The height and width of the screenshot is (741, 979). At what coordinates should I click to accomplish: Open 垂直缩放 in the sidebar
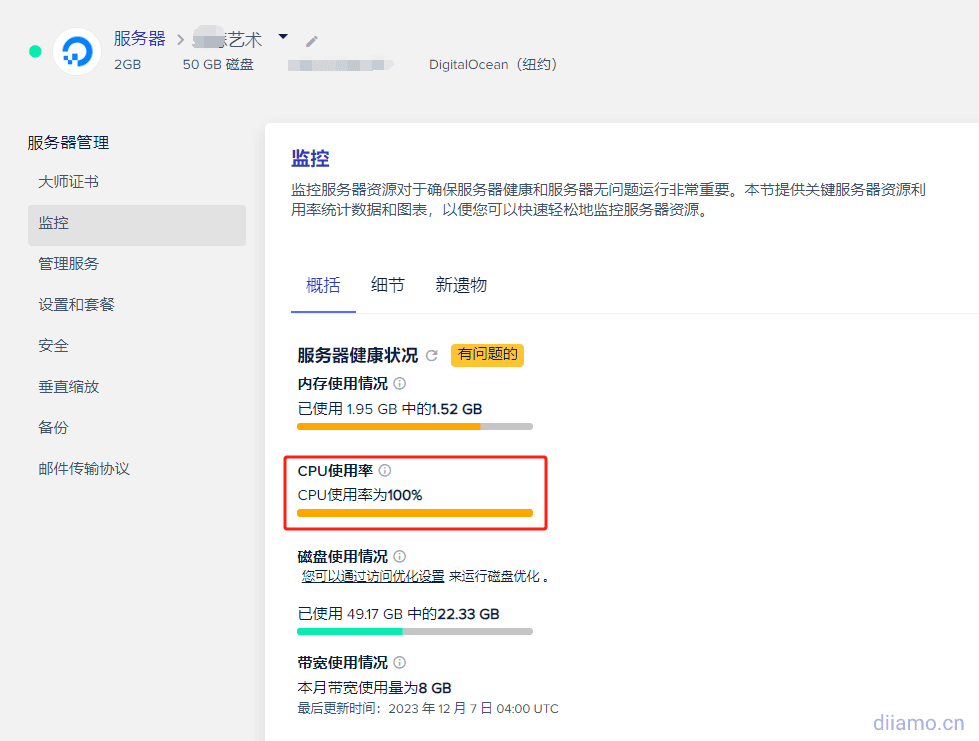coord(68,386)
